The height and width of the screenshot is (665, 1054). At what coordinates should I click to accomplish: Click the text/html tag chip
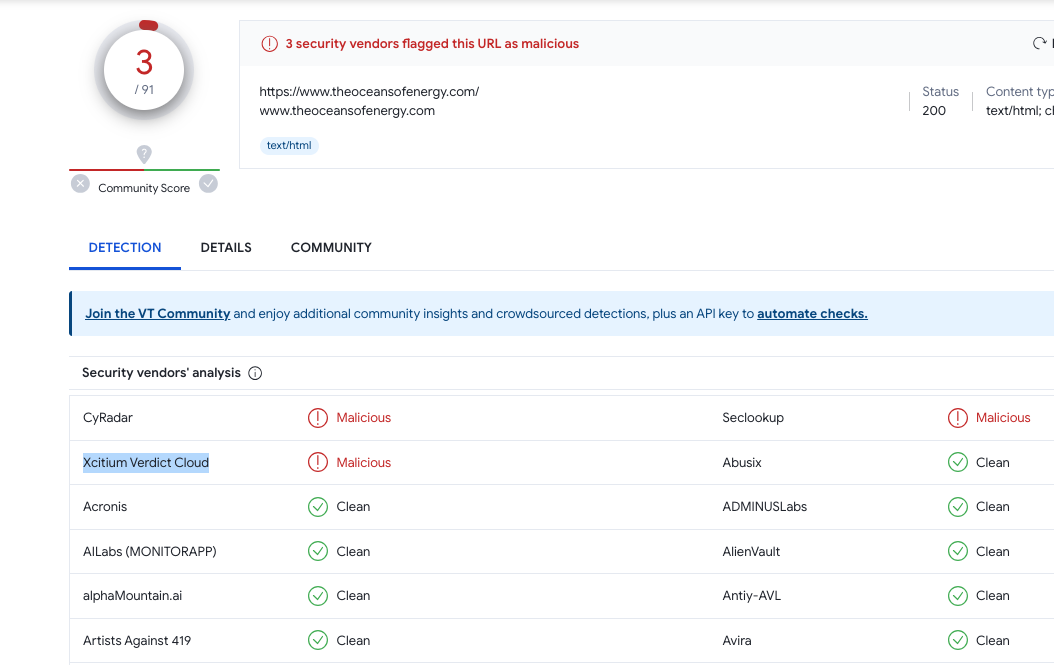pos(289,145)
